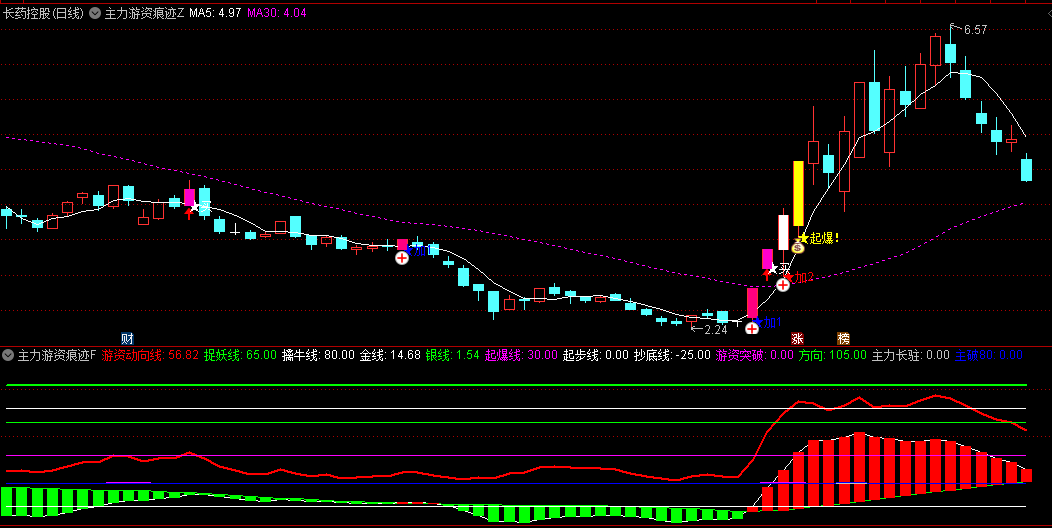Viewport: 1052px width, 528px height.
Task: Click the yellow star beside 起爆!
Action: tap(804, 237)
